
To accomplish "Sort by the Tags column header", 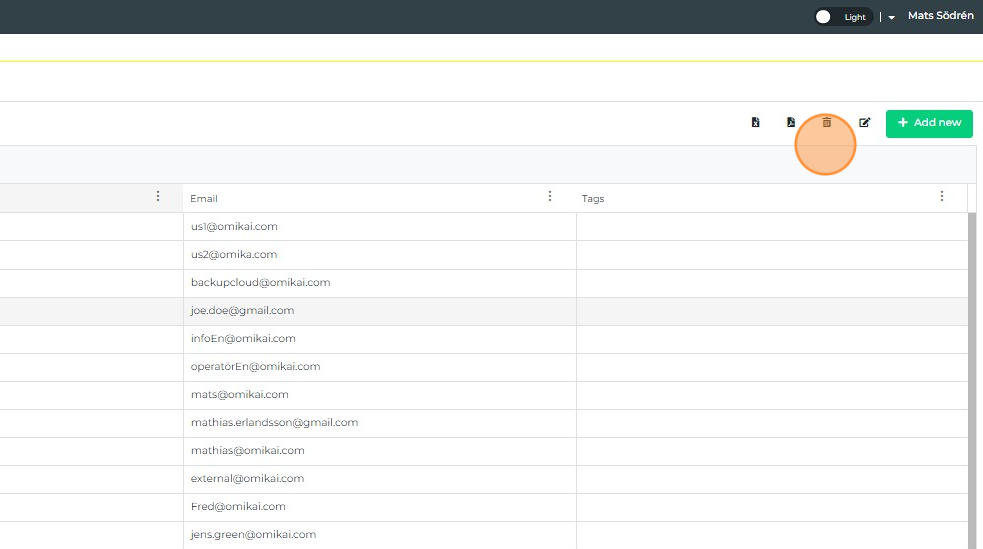I will (x=593, y=198).
